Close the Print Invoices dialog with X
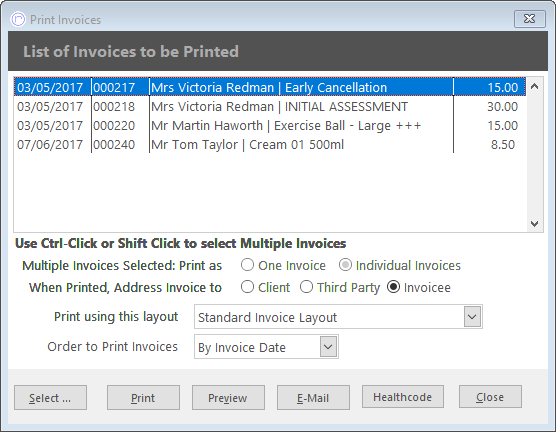 (529, 19)
